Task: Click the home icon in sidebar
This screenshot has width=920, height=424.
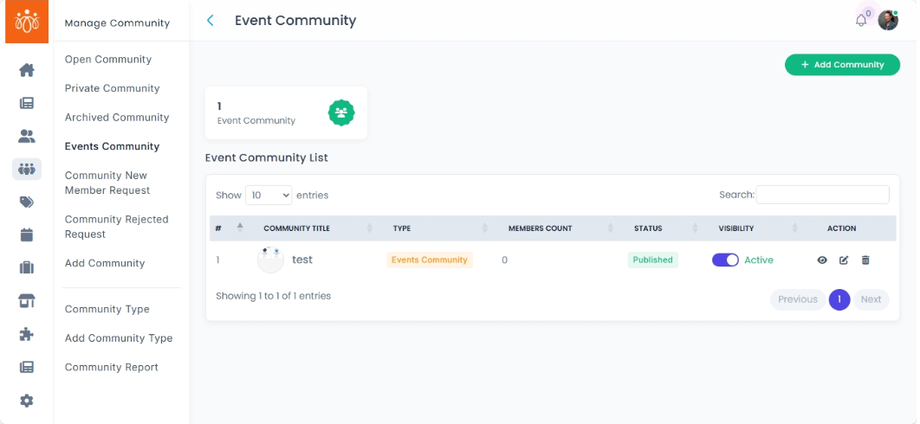Action: 27,70
